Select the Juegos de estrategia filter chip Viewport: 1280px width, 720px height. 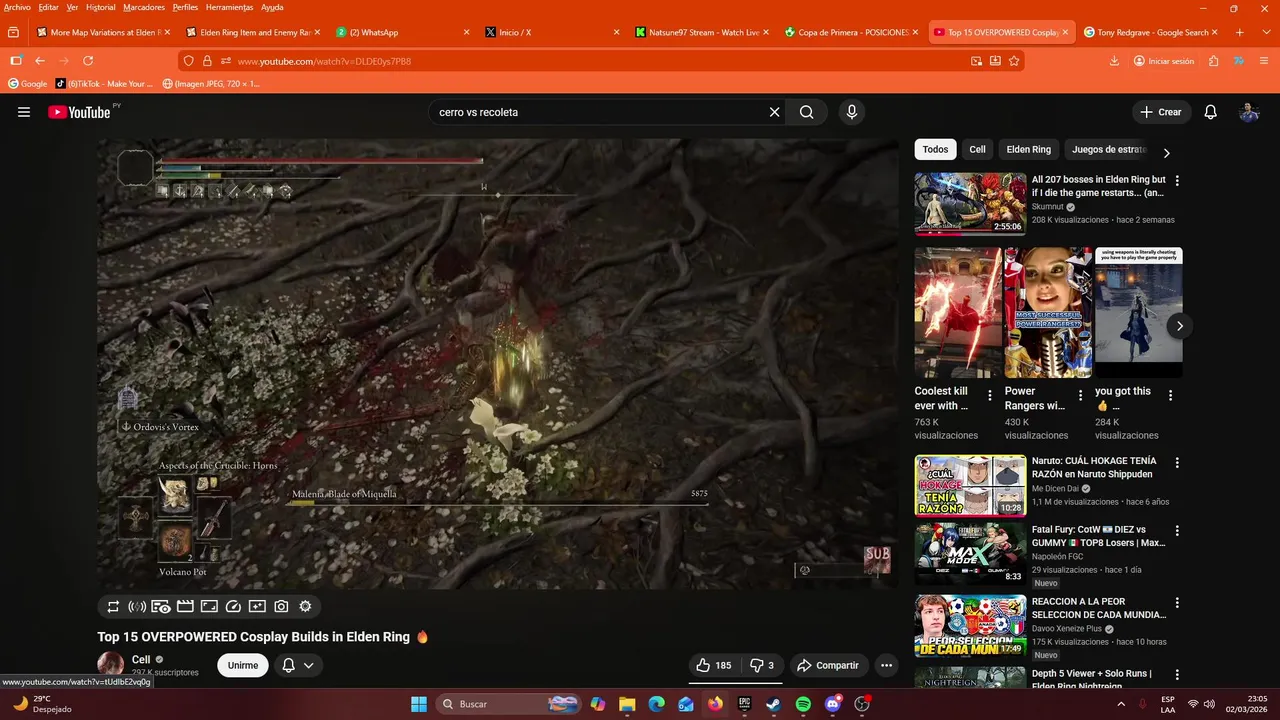(x=1108, y=149)
